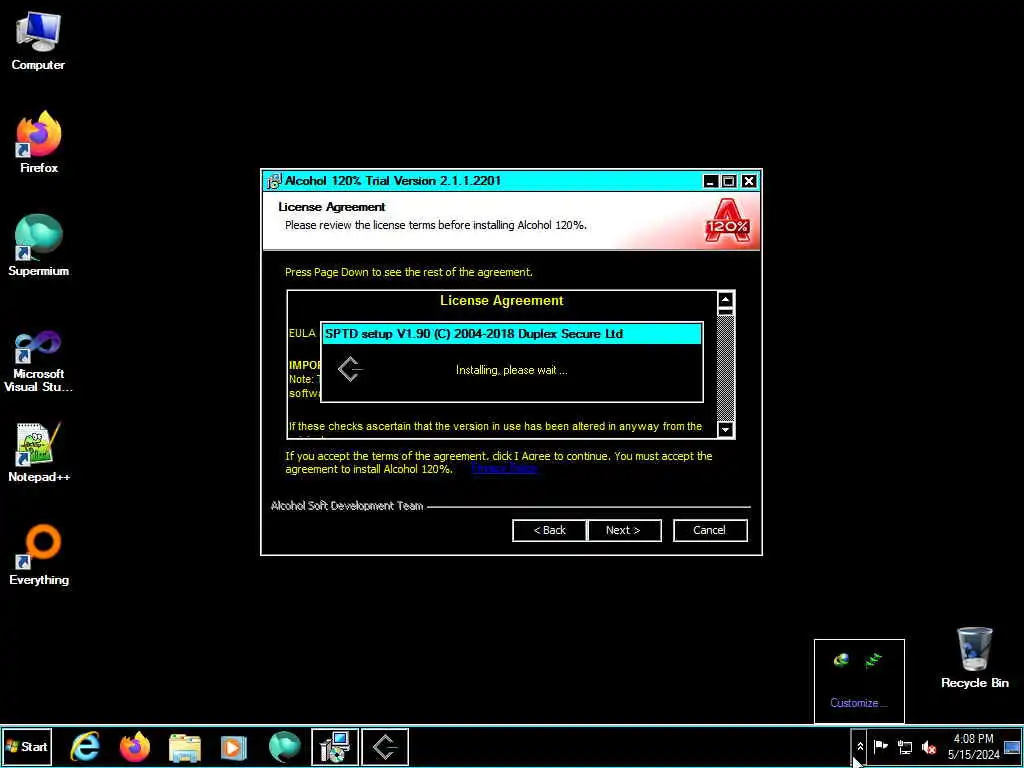Screen dimensions: 1024x768
Task: Open the Customize... tray link
Action: pyautogui.click(x=859, y=703)
